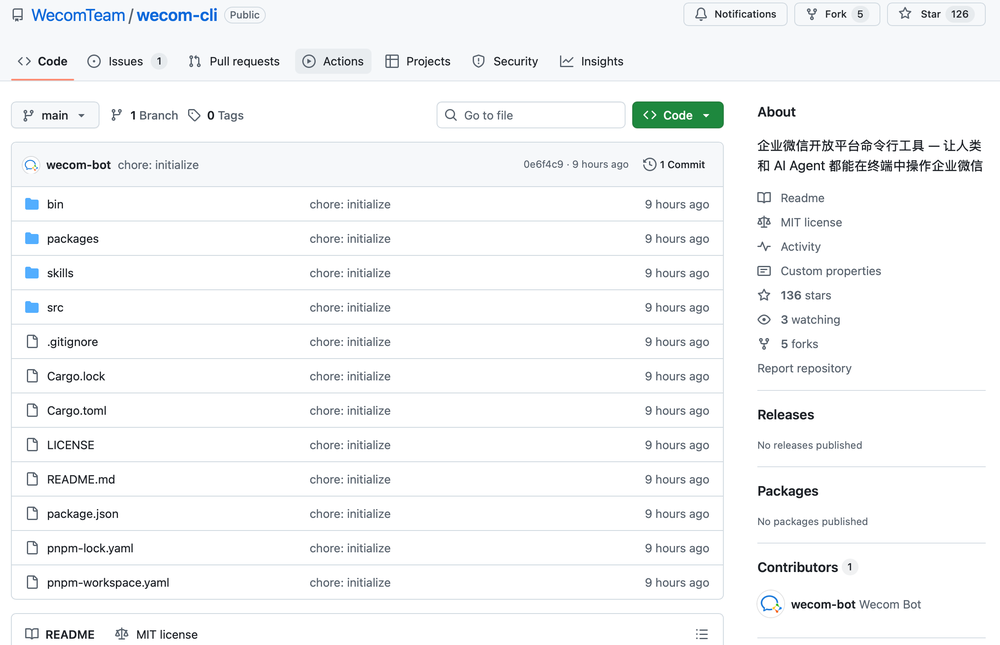Click the eye icon beside 3 watching

coord(765,319)
